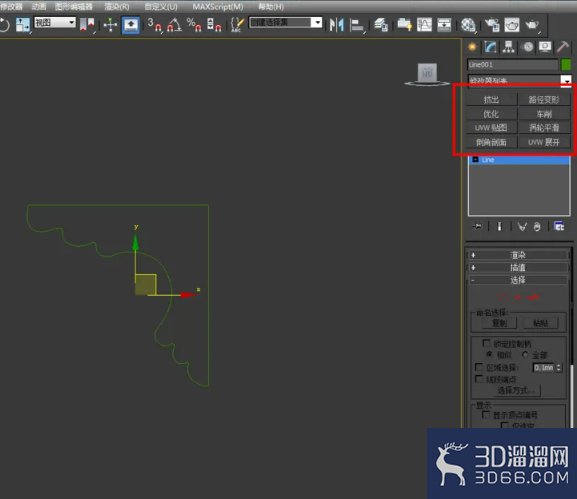Open the Material Editor icon
The image size is (577, 499).
click(x=468, y=25)
